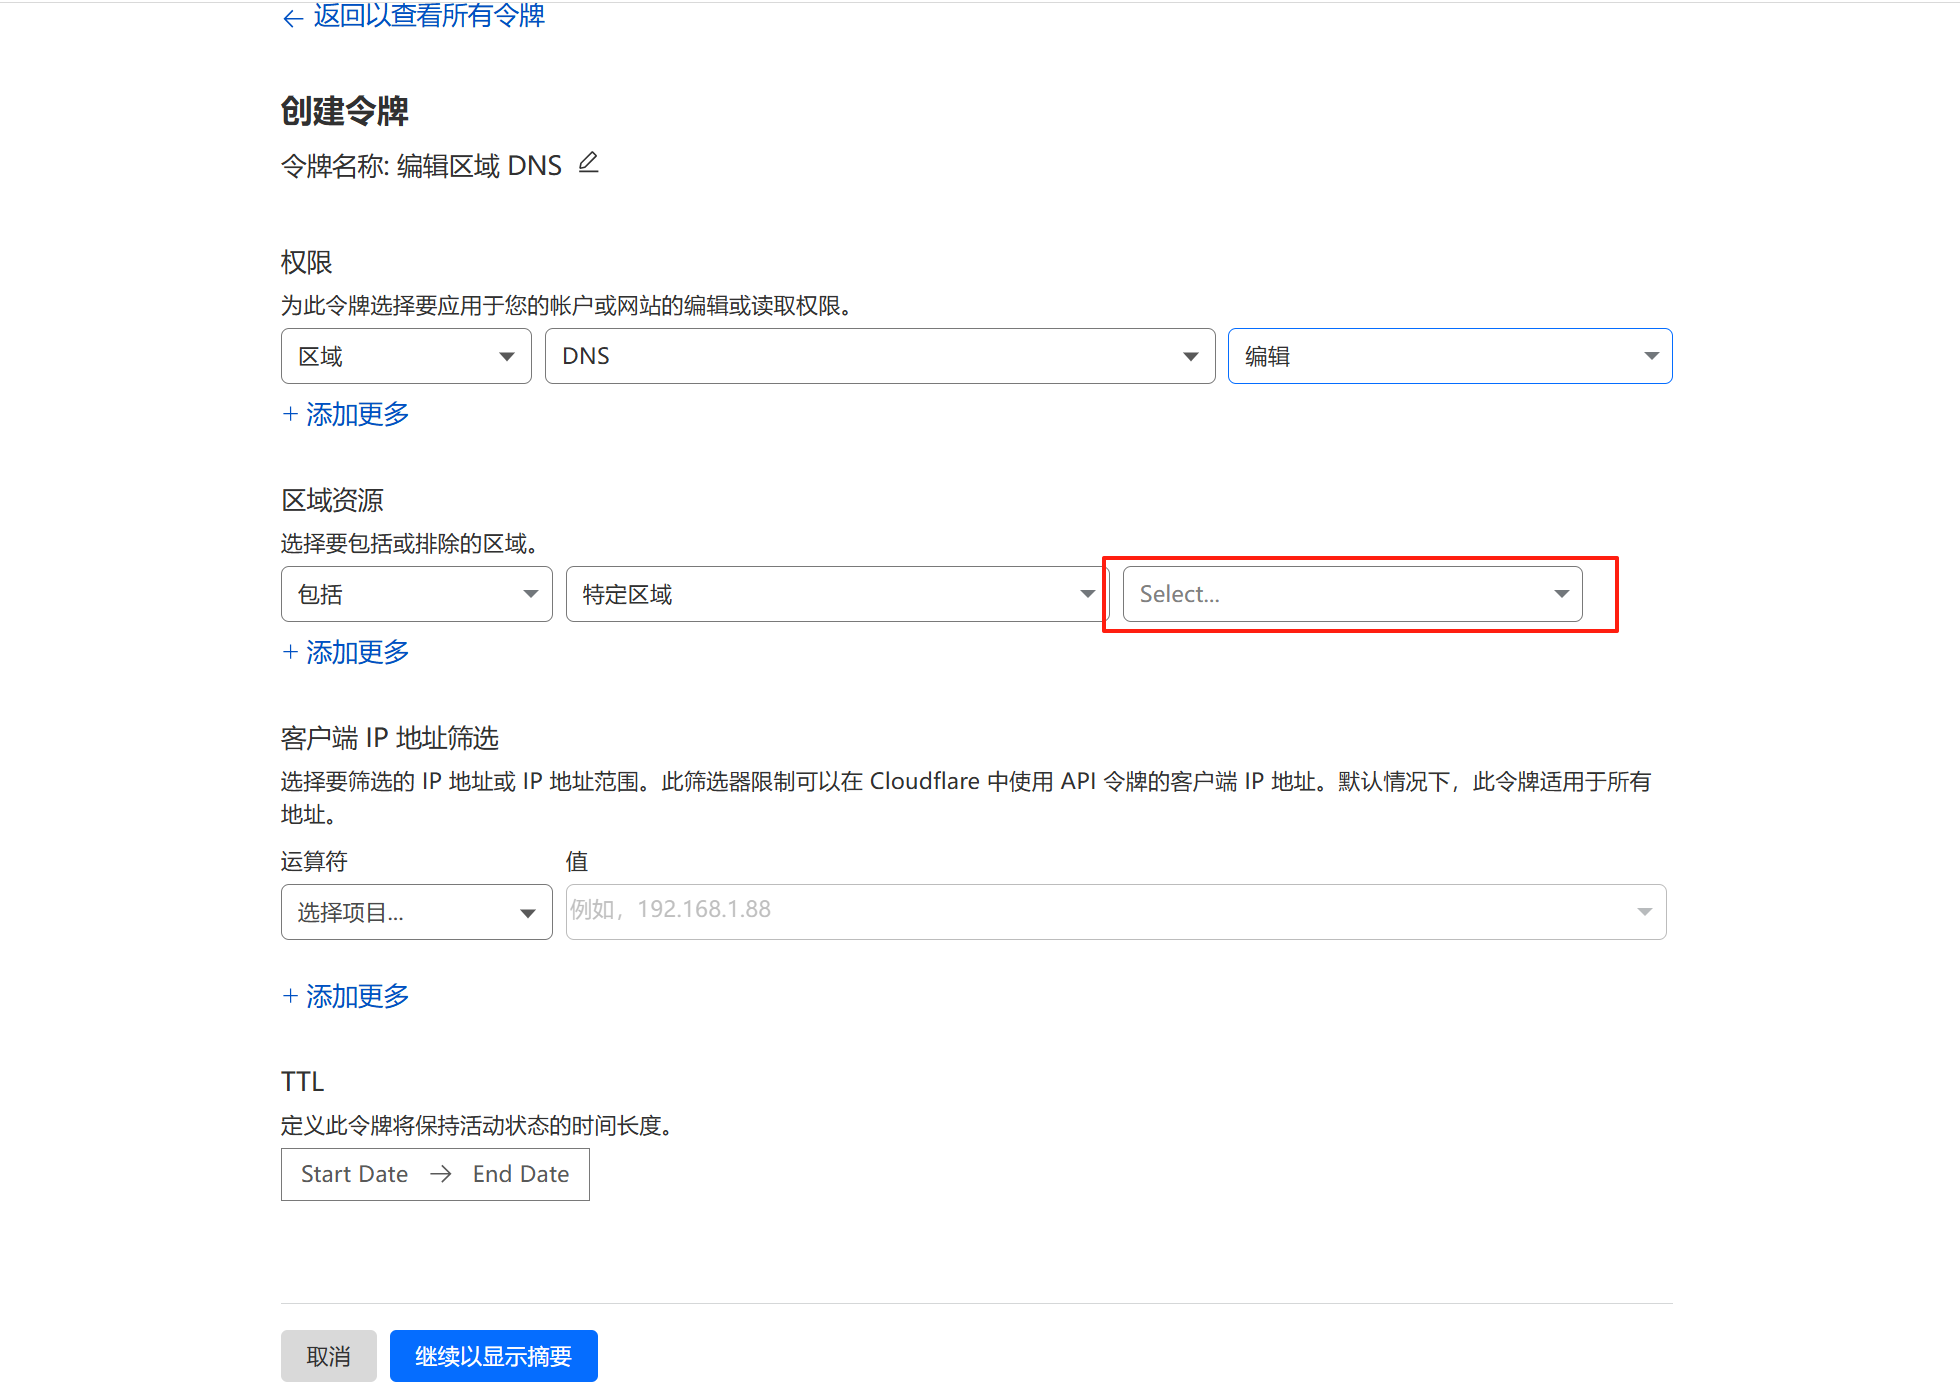Add more permissions below the 权限 row
This screenshot has width=1960, height=1382.
pos(345,414)
